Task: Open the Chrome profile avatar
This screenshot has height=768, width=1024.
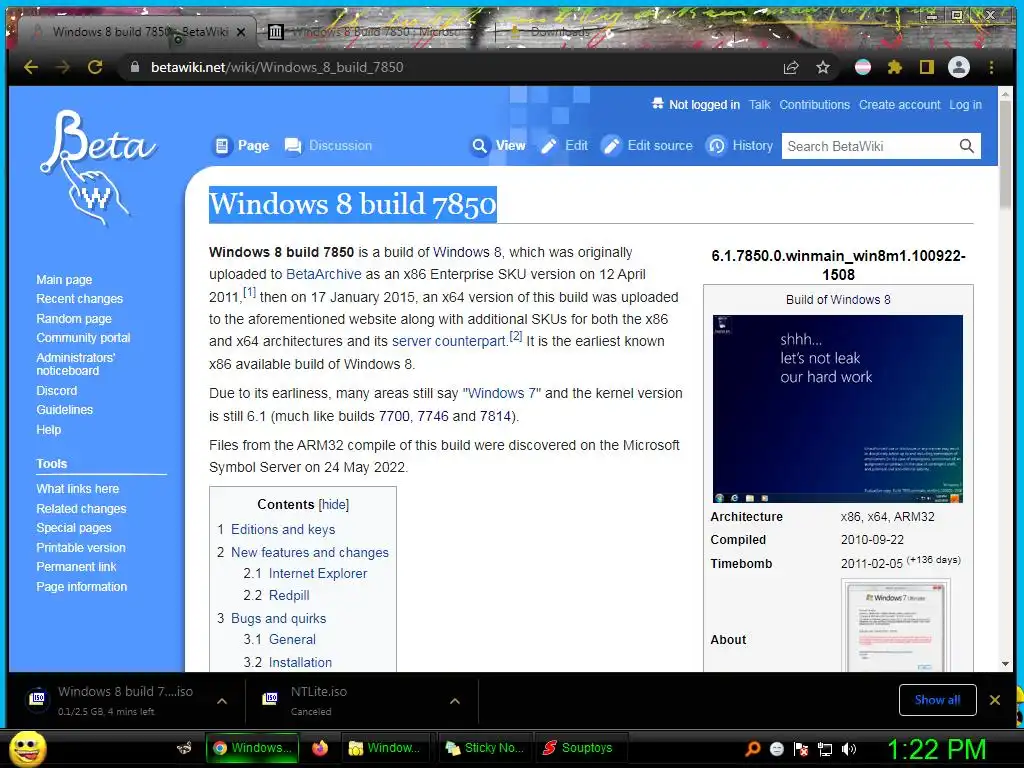Action: 959,67
